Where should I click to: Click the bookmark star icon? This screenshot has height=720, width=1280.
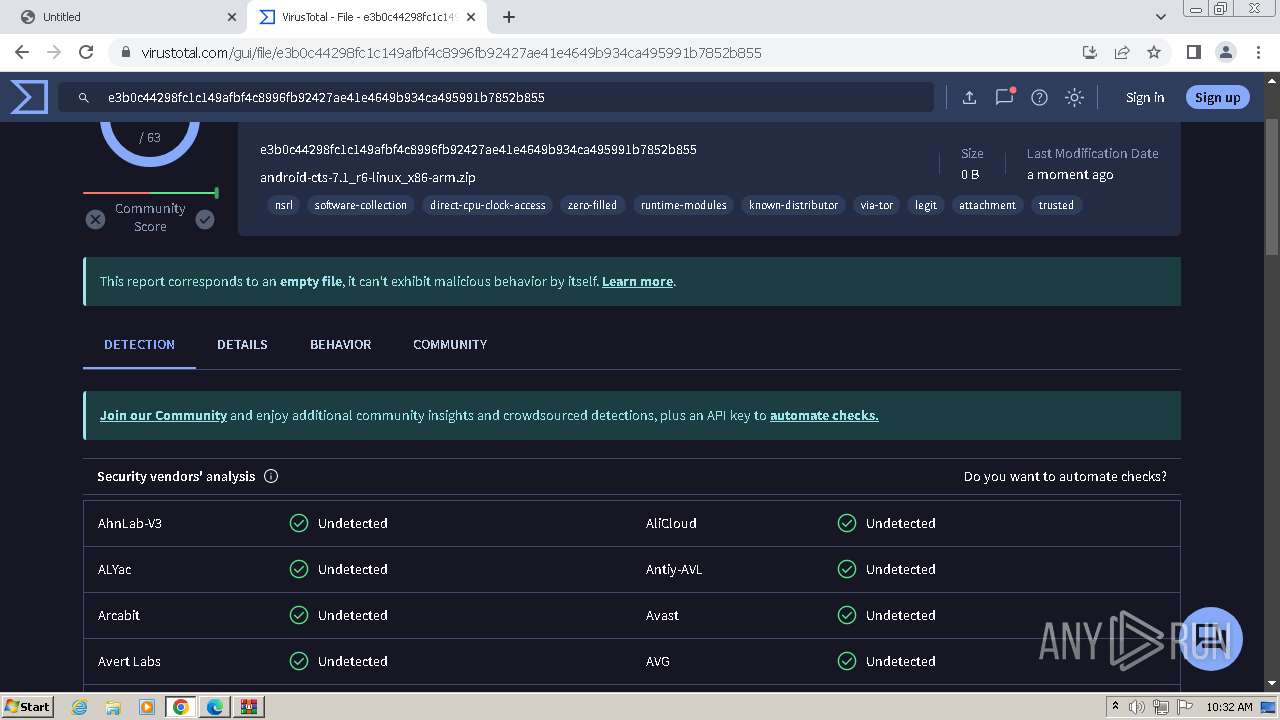tap(1154, 52)
